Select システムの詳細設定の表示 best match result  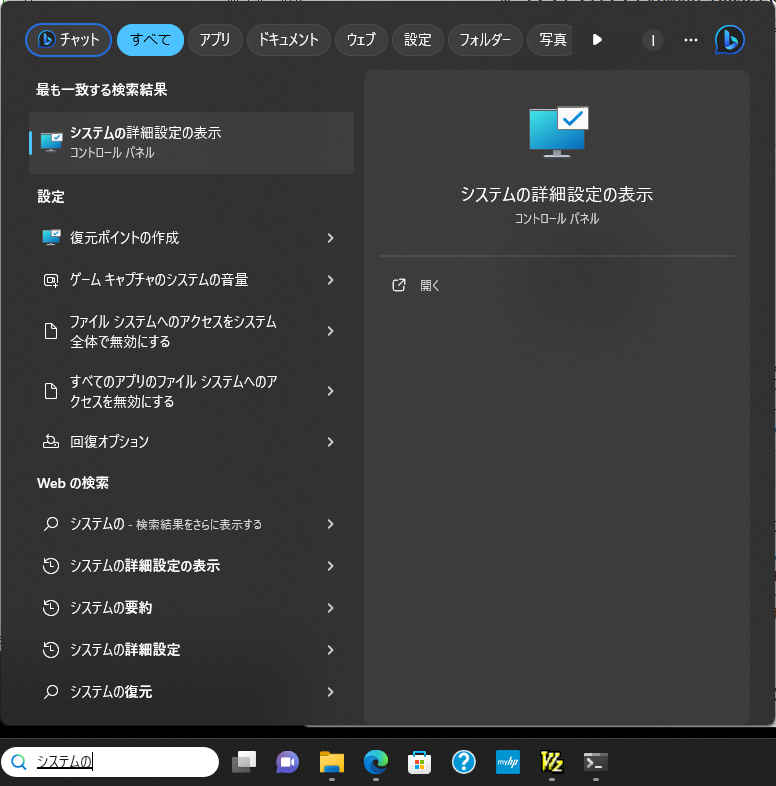[x=191, y=142]
